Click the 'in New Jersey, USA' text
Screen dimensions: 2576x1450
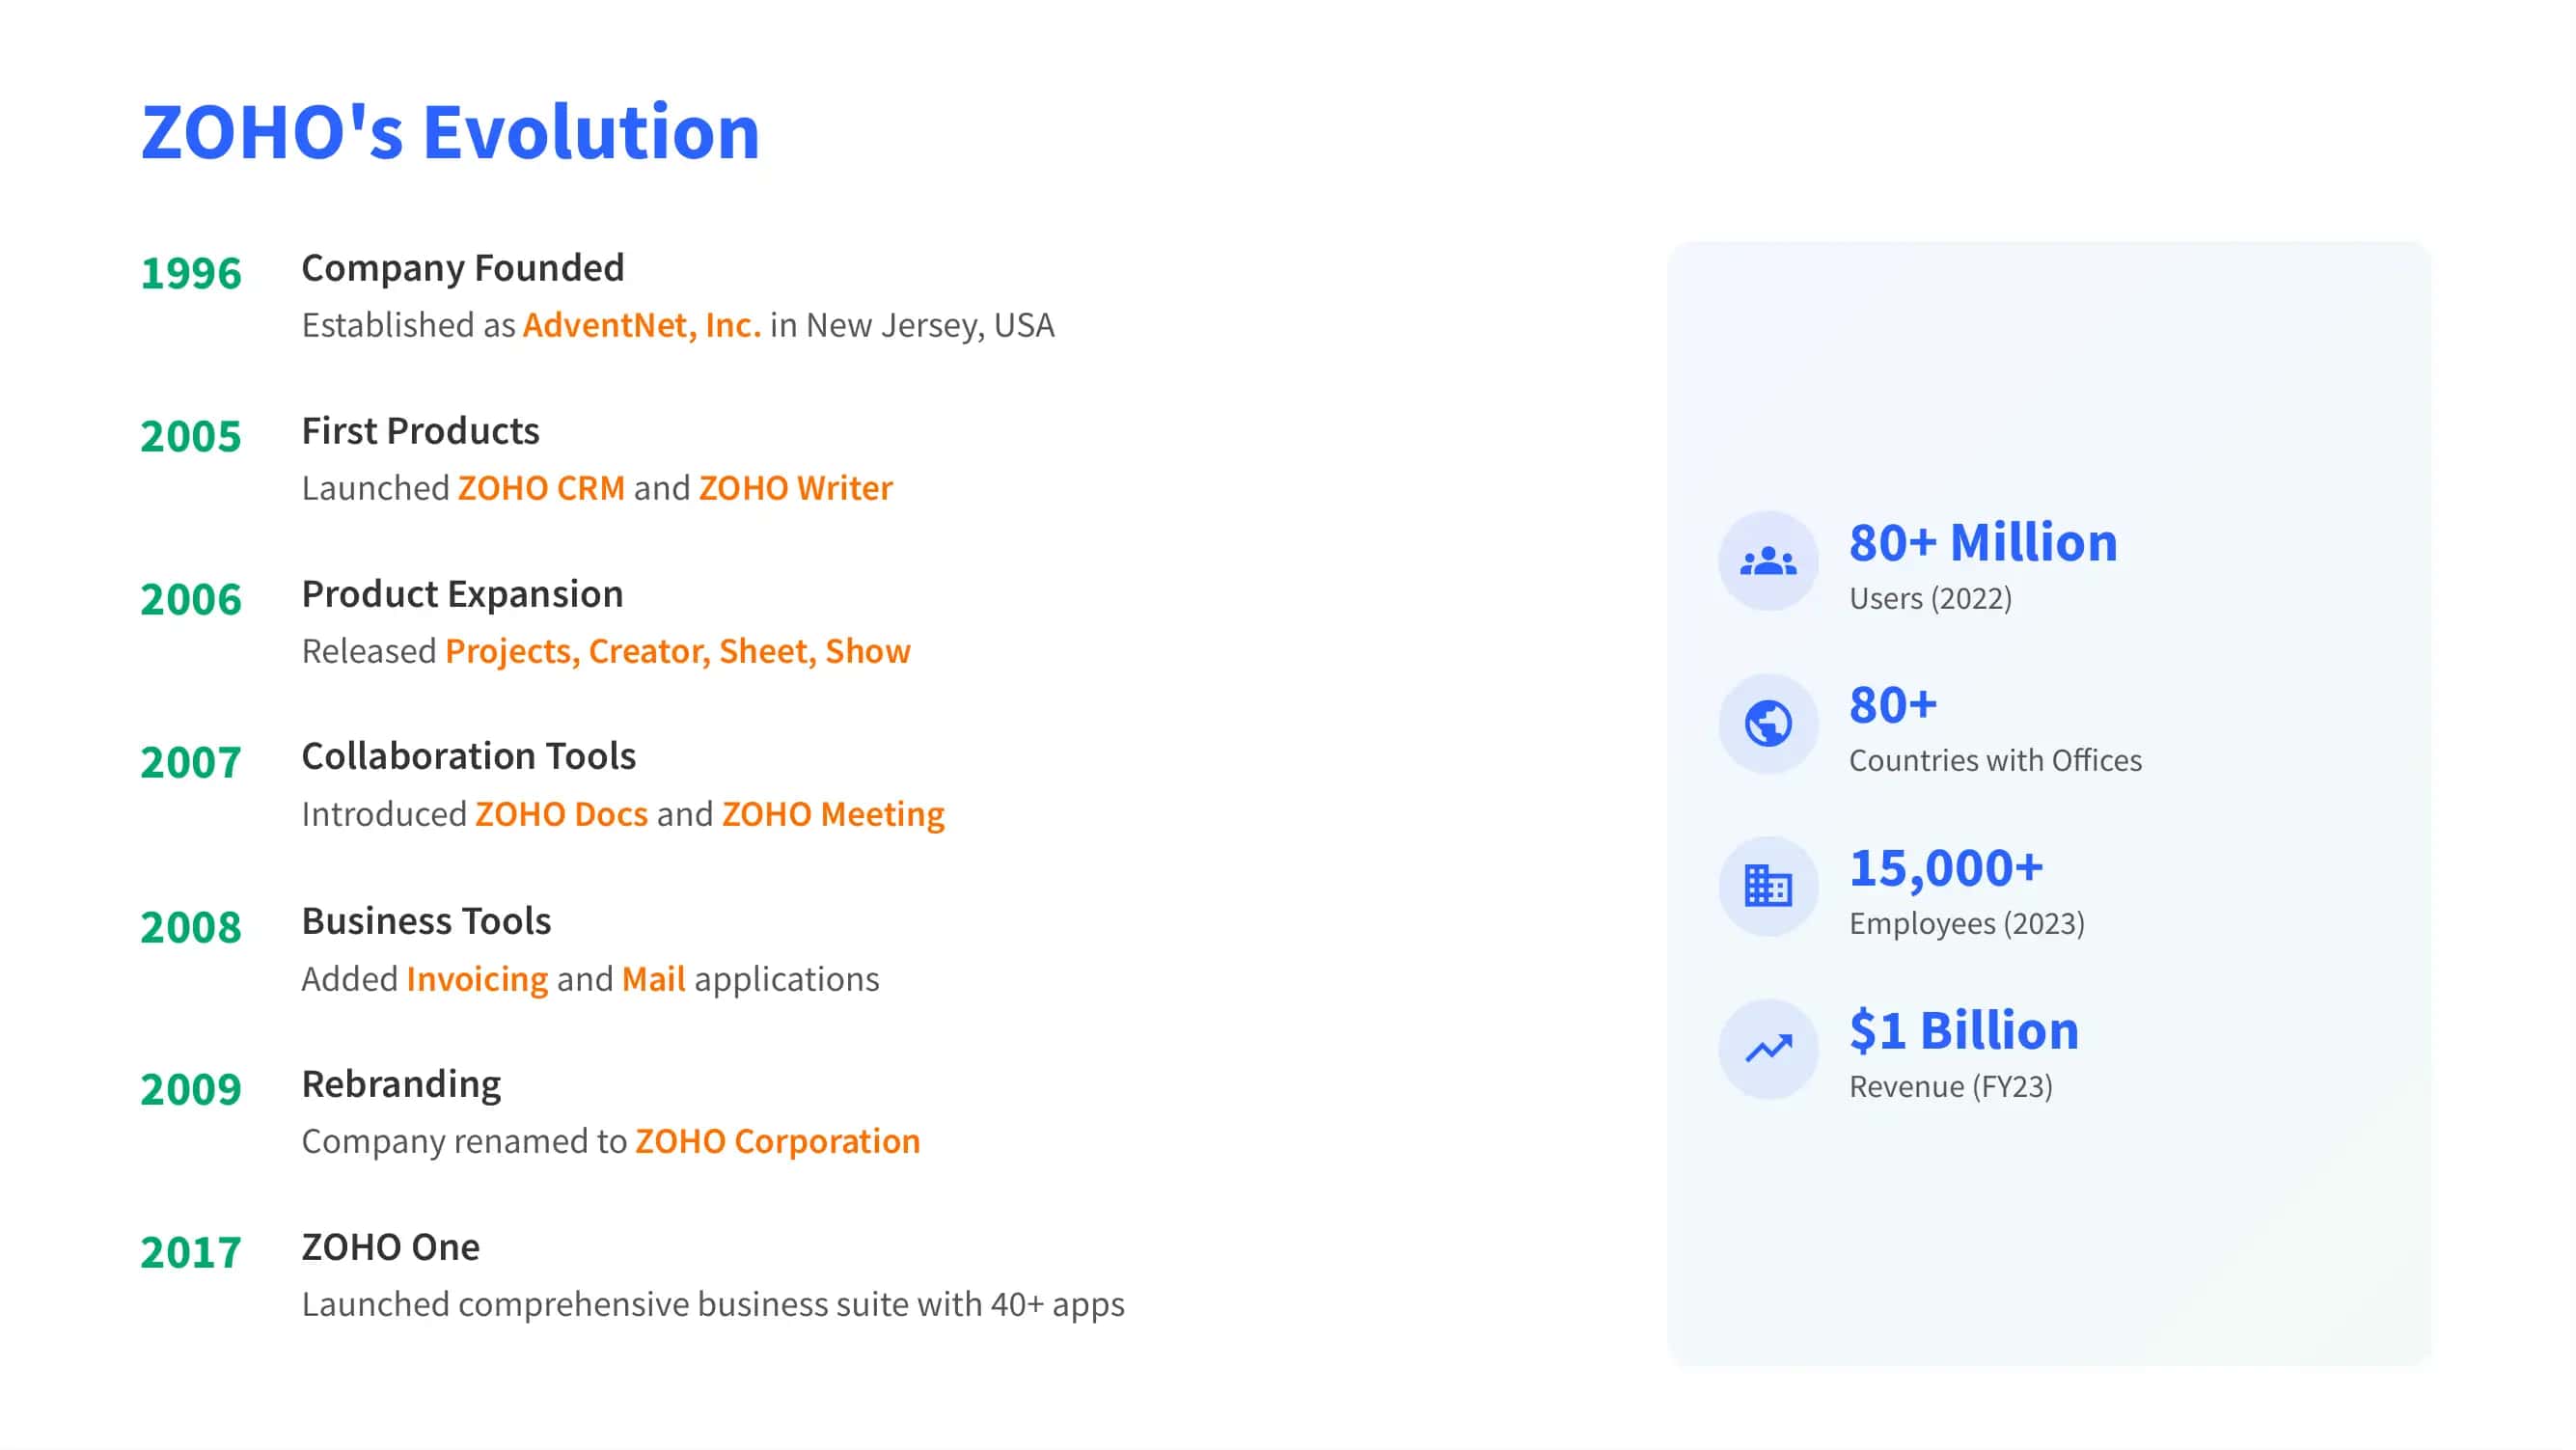point(912,325)
